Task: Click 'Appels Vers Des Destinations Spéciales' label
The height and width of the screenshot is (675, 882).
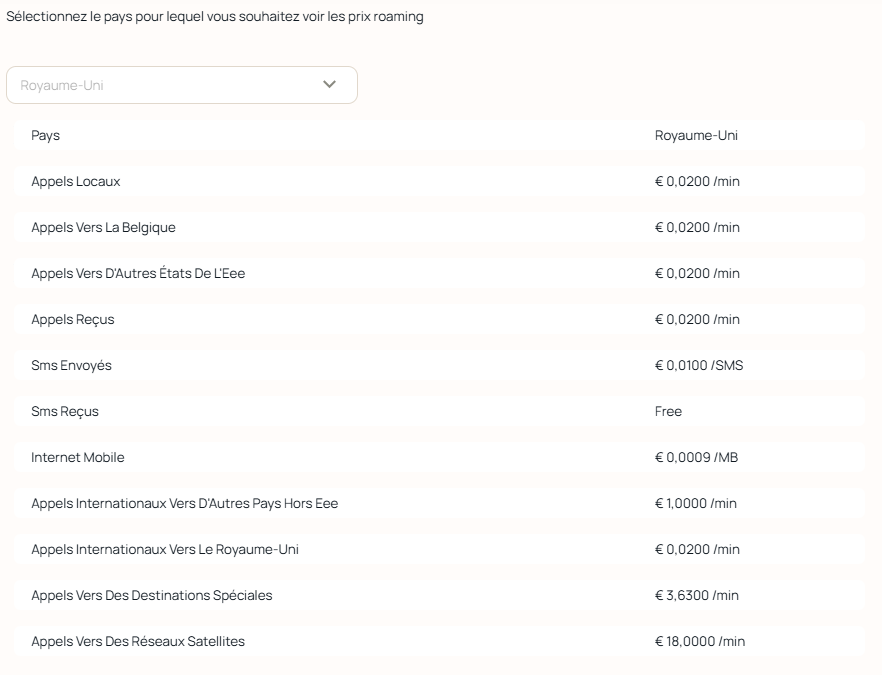Action: point(152,596)
